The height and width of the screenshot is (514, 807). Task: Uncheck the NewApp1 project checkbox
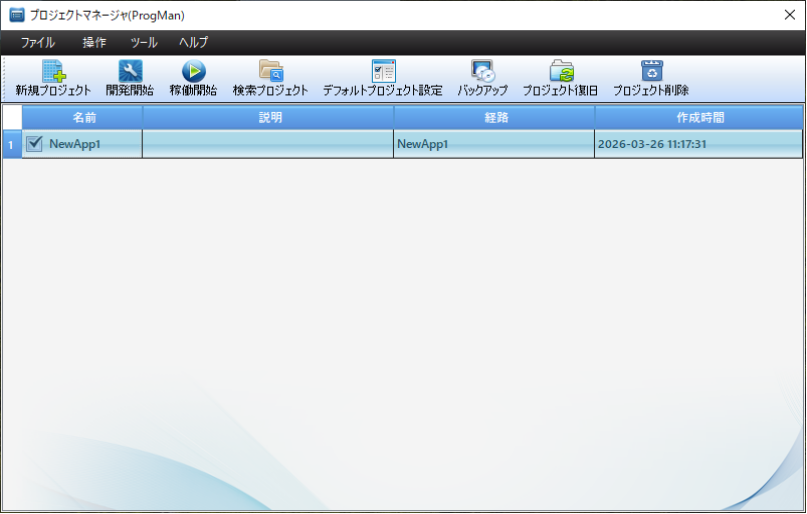34,144
